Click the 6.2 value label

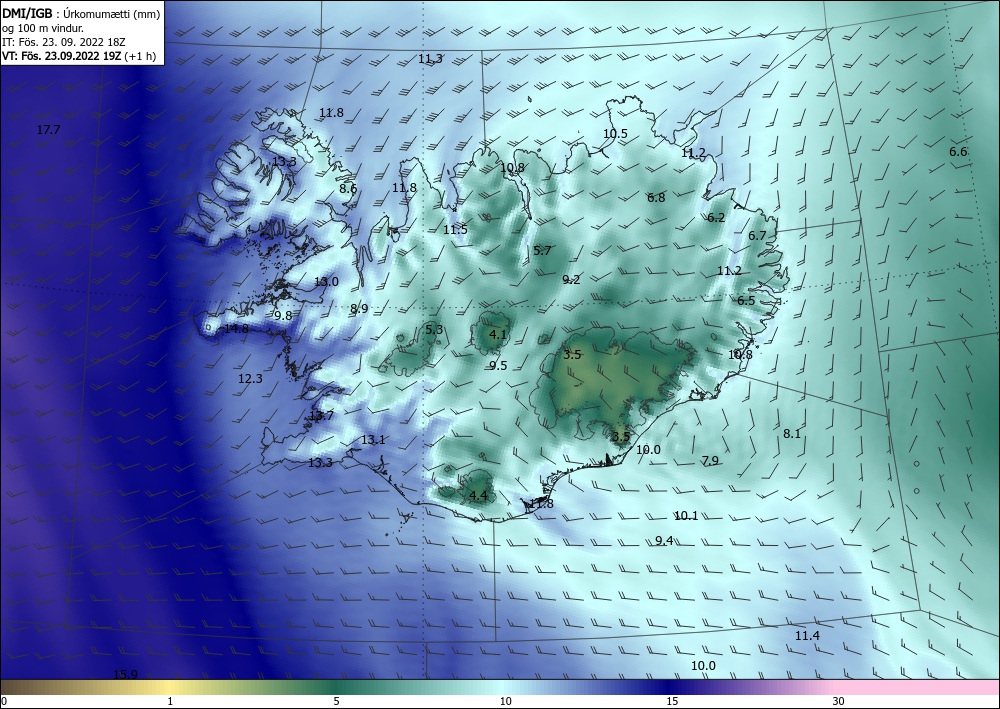(x=716, y=217)
